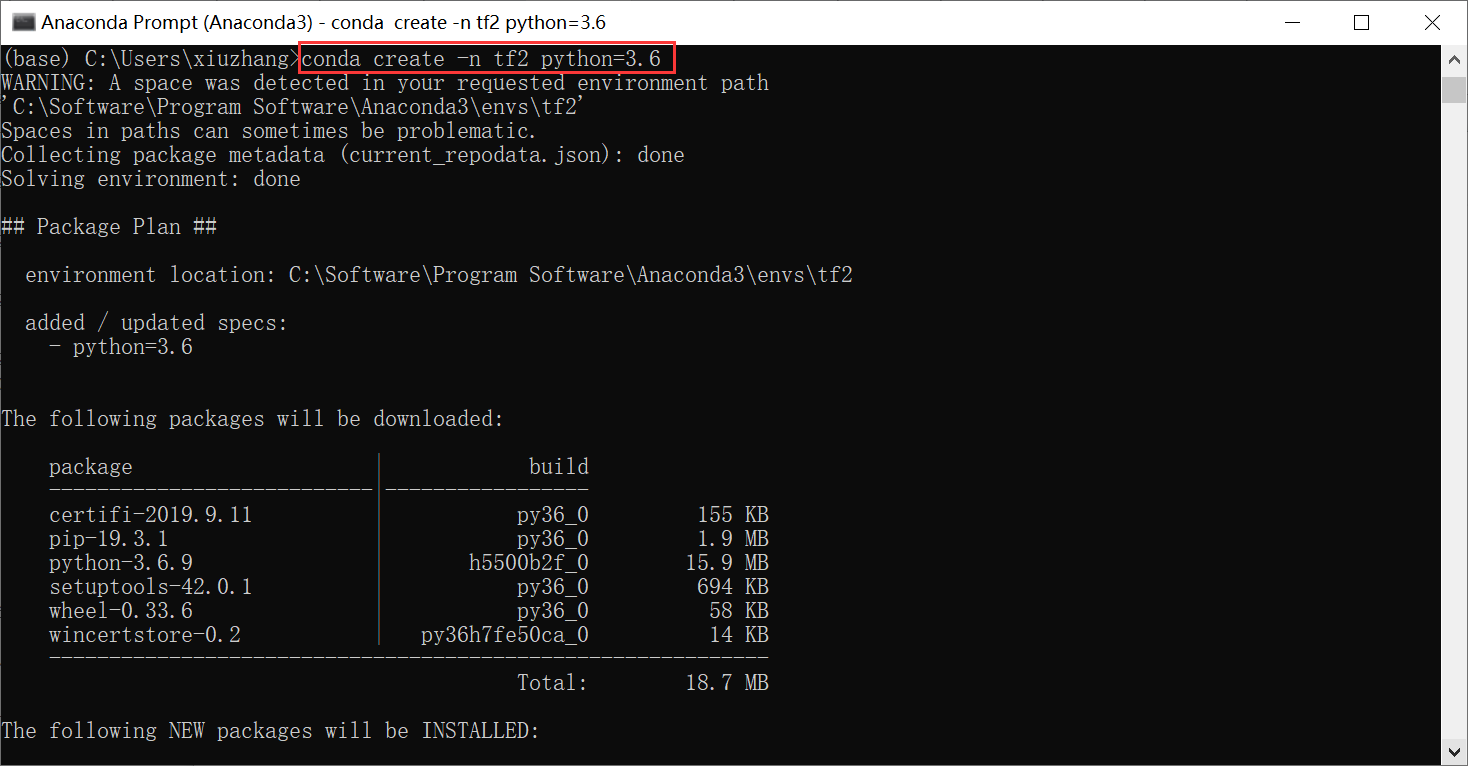
Task: Click the total size '18.7 MB'
Action: tap(727, 683)
